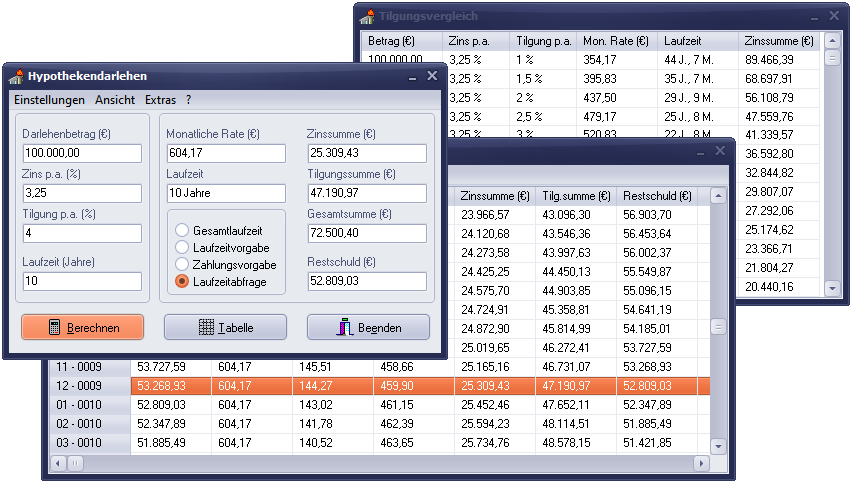
Task: Click the Tilgung p.a. column header in Tilgungsvergleich
Action: click(x=543, y=41)
